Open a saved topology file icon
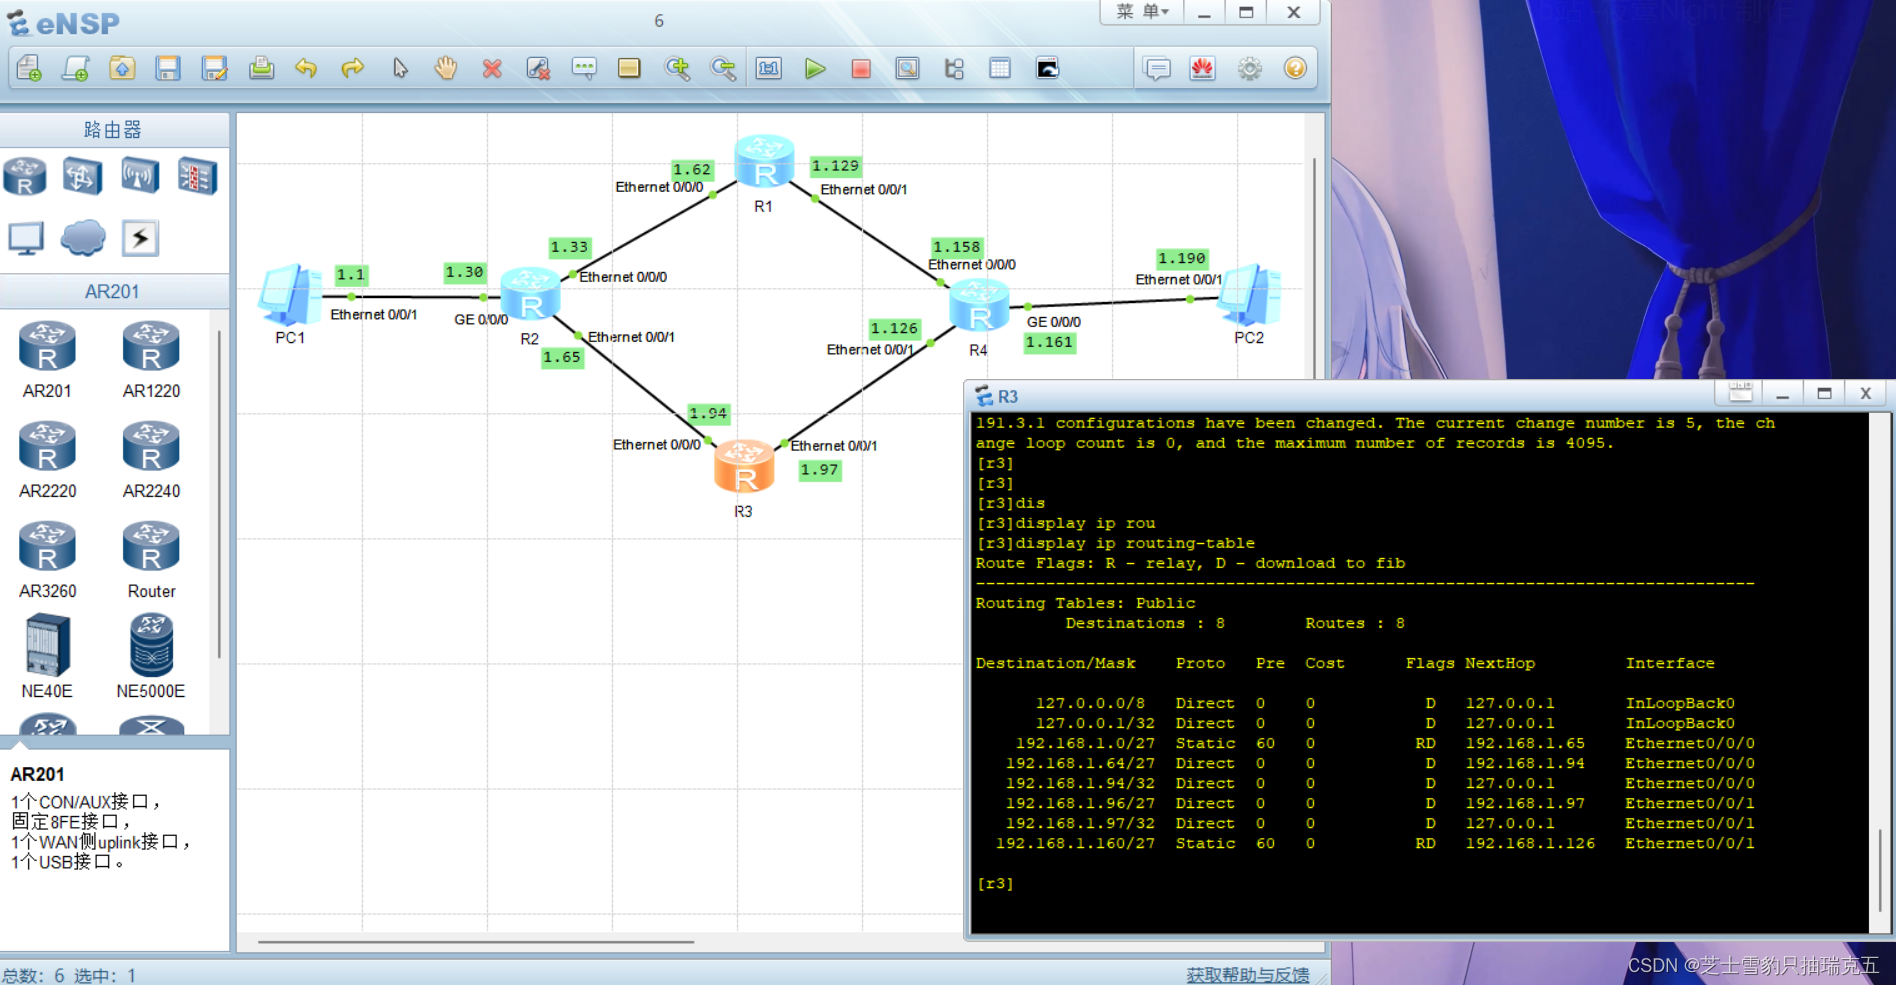 pyautogui.click(x=122, y=68)
